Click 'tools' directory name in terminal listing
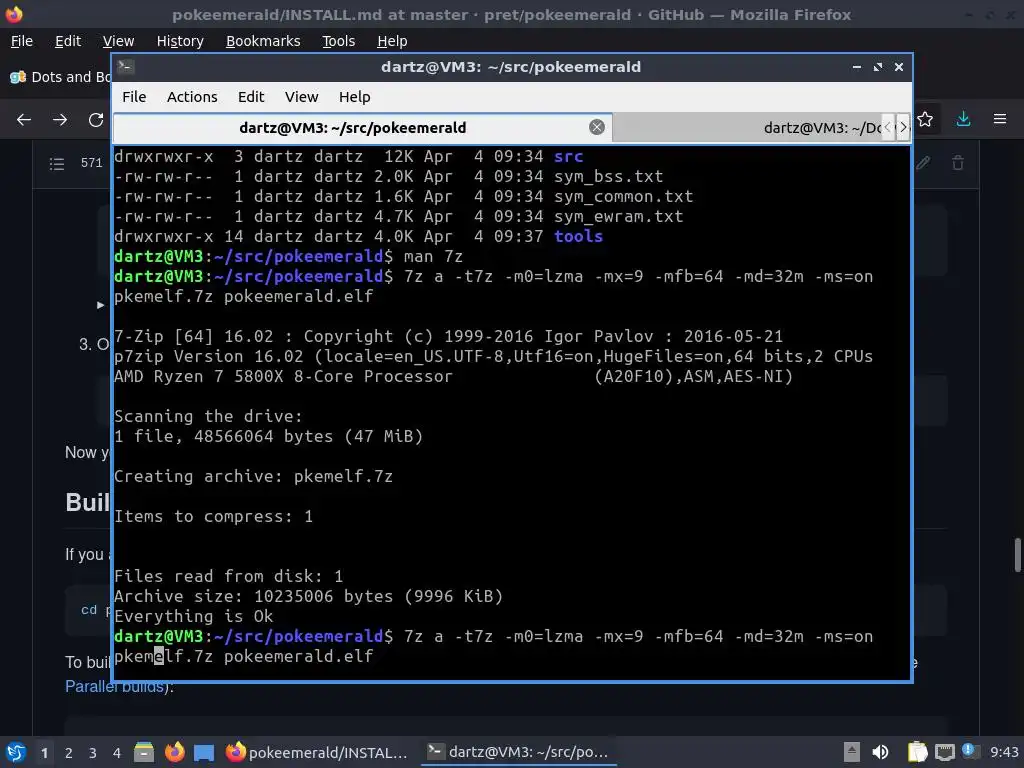Viewport: 1024px width, 768px height. (578, 236)
